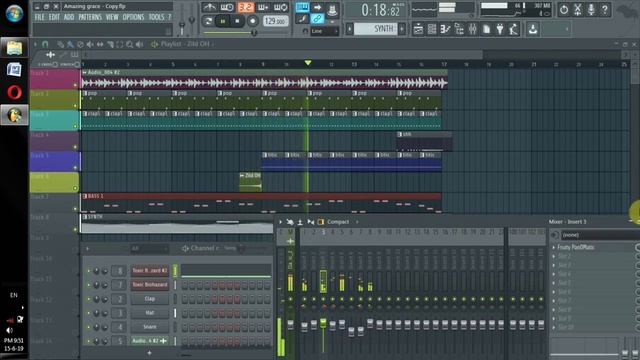Open the EDIT menu
Screen dimensions: 640x360
click(x=54, y=17)
